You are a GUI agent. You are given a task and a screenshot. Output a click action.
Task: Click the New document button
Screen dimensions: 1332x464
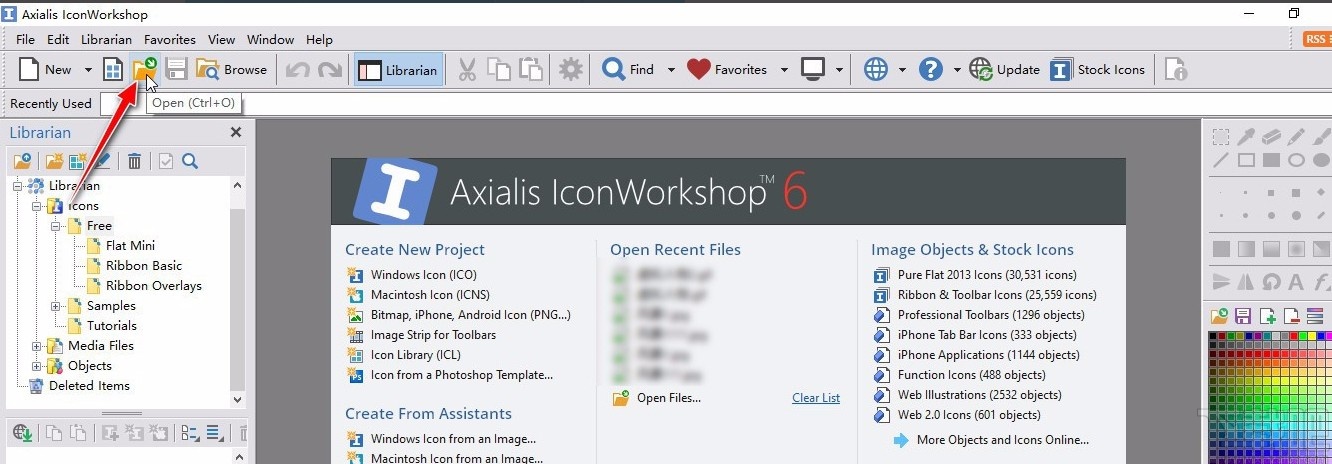coord(46,70)
